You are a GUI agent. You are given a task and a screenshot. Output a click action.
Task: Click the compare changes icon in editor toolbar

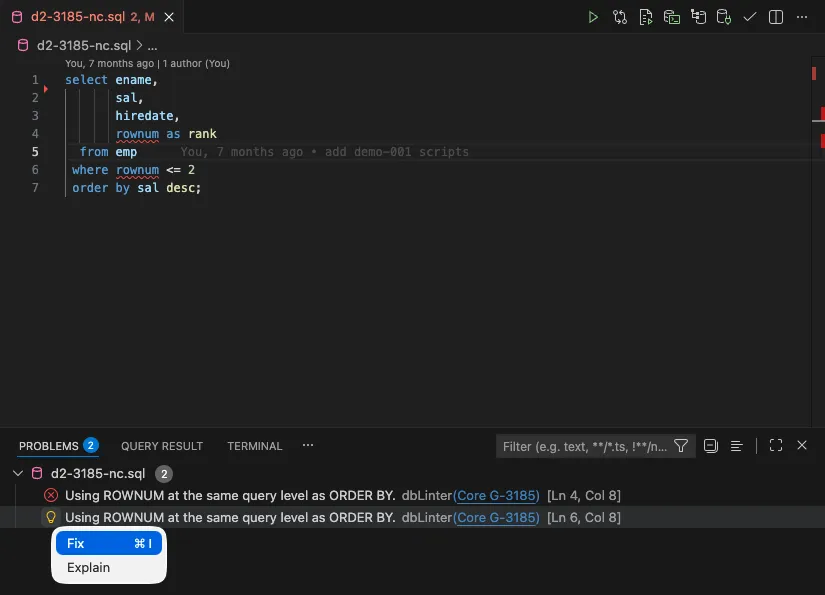pos(620,17)
